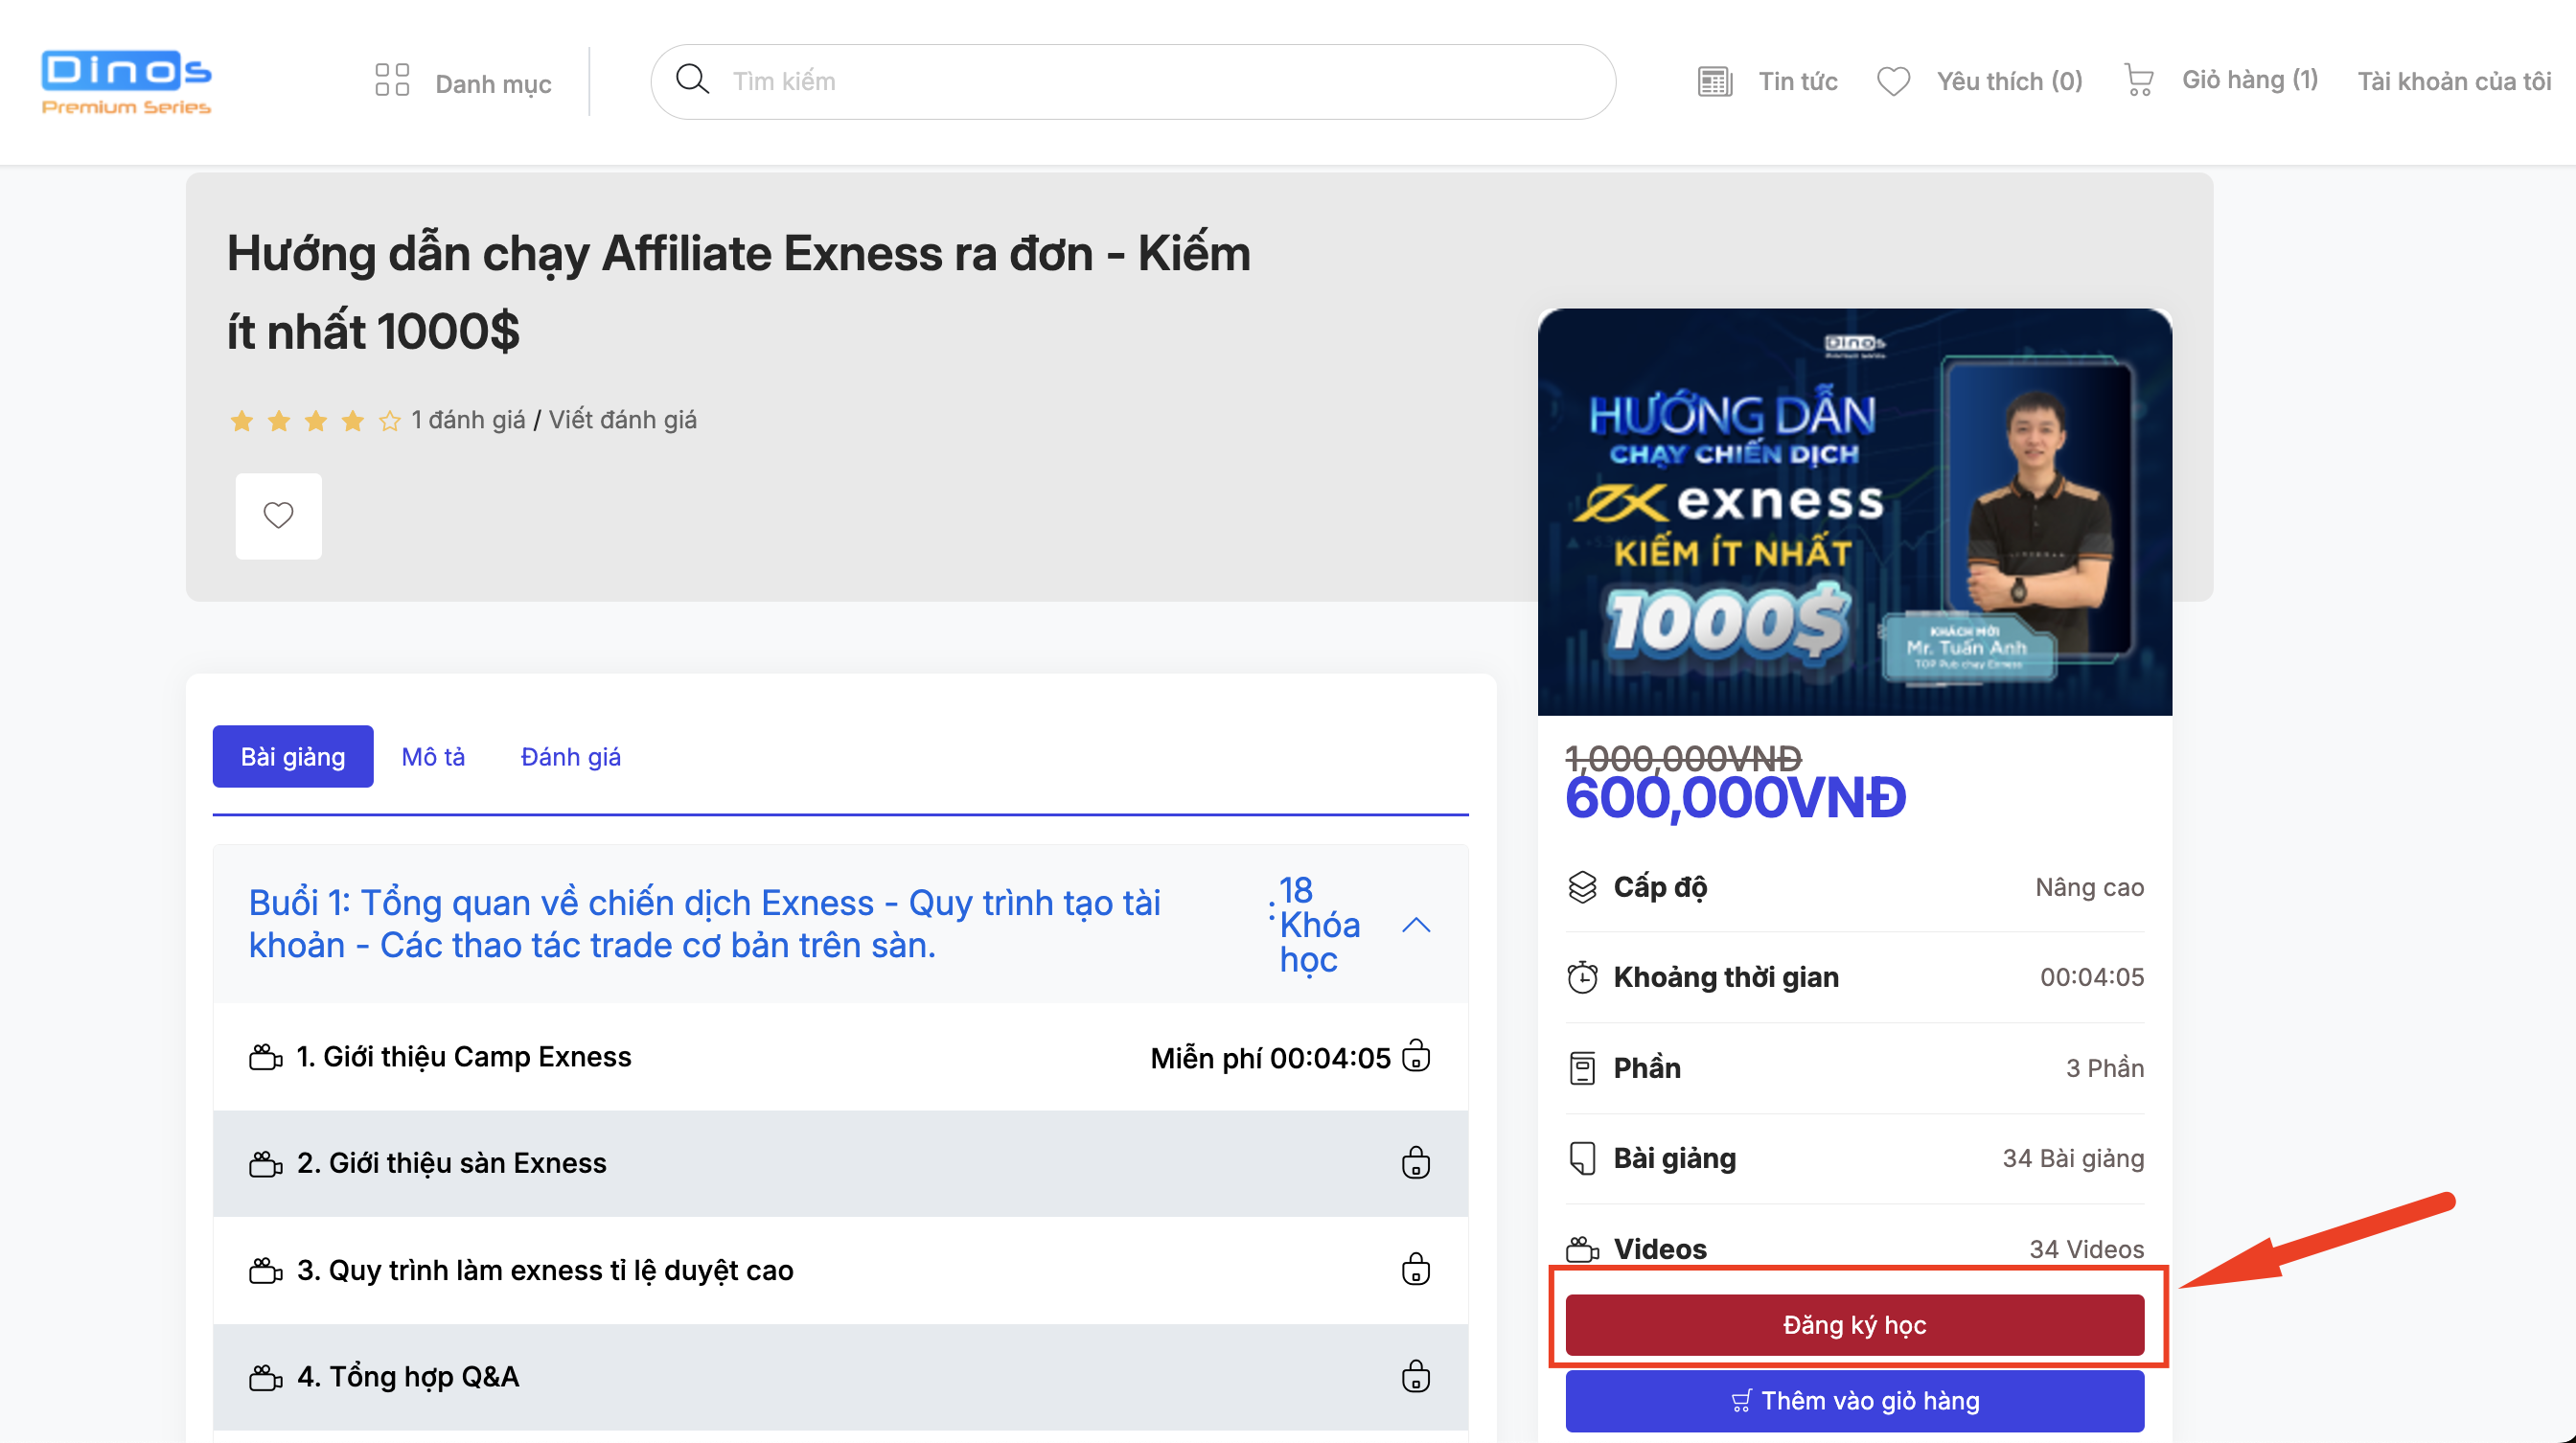This screenshot has width=2576, height=1443.
Task: Expand Buổi 1: Tổng quan về chiến dịch heading
Action: click(704, 925)
